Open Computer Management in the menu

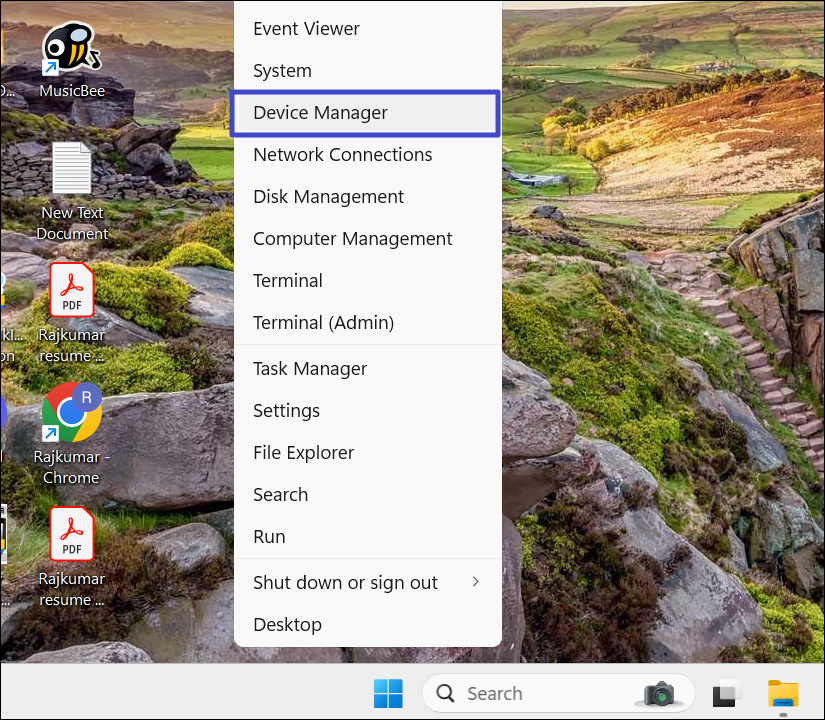coord(352,239)
